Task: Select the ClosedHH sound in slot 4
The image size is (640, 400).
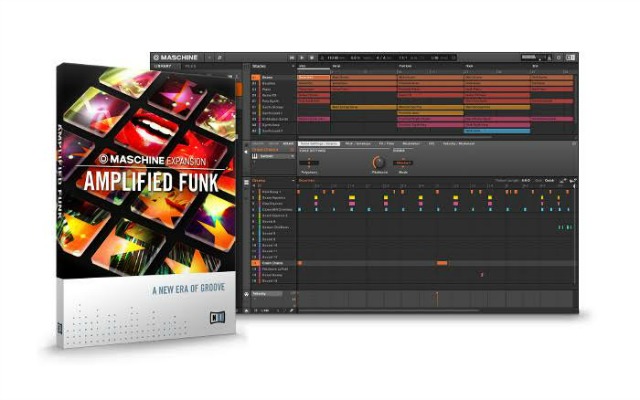Action: 274,210
